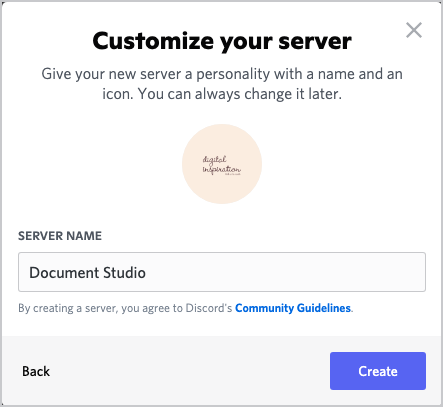This screenshot has width=443, height=407.
Task: Confirm server creation with the blue button
Action: click(x=378, y=371)
